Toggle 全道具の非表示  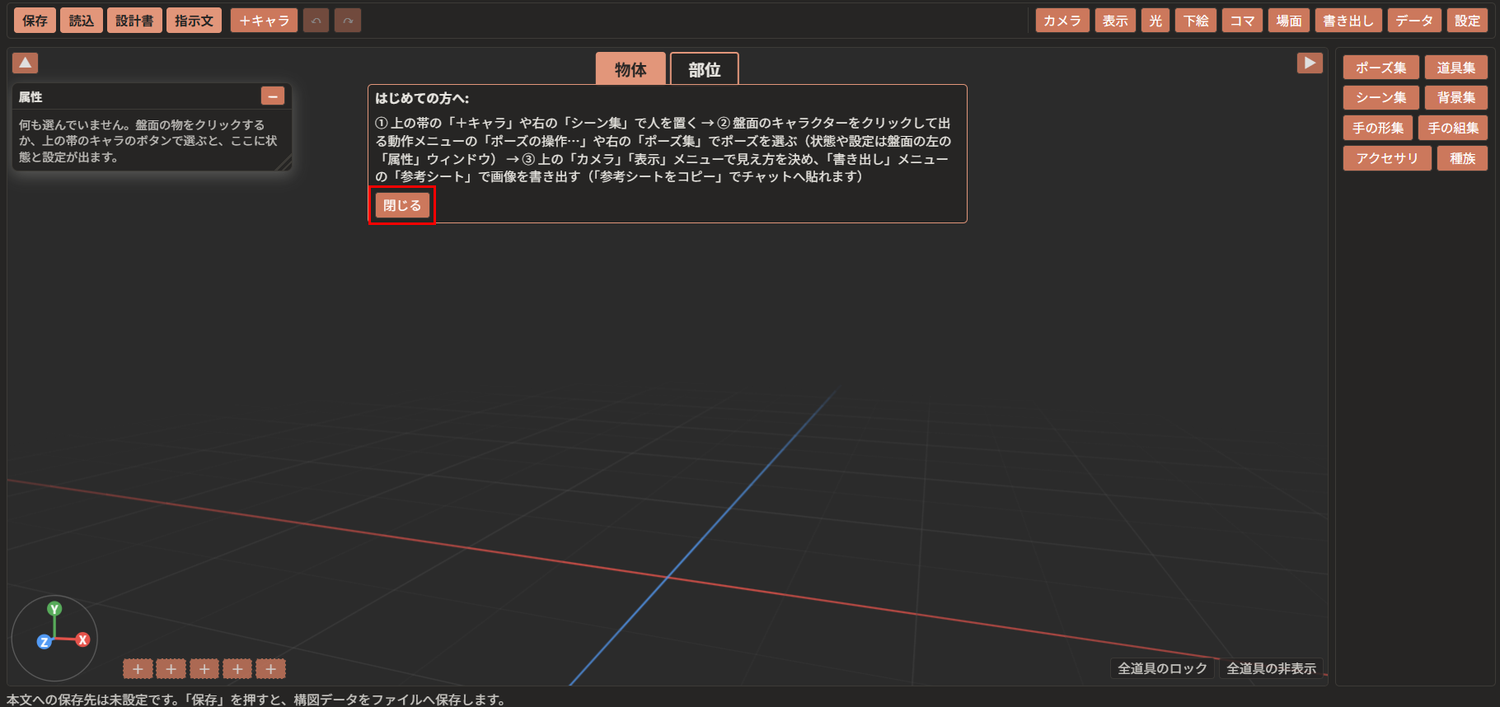(1271, 669)
